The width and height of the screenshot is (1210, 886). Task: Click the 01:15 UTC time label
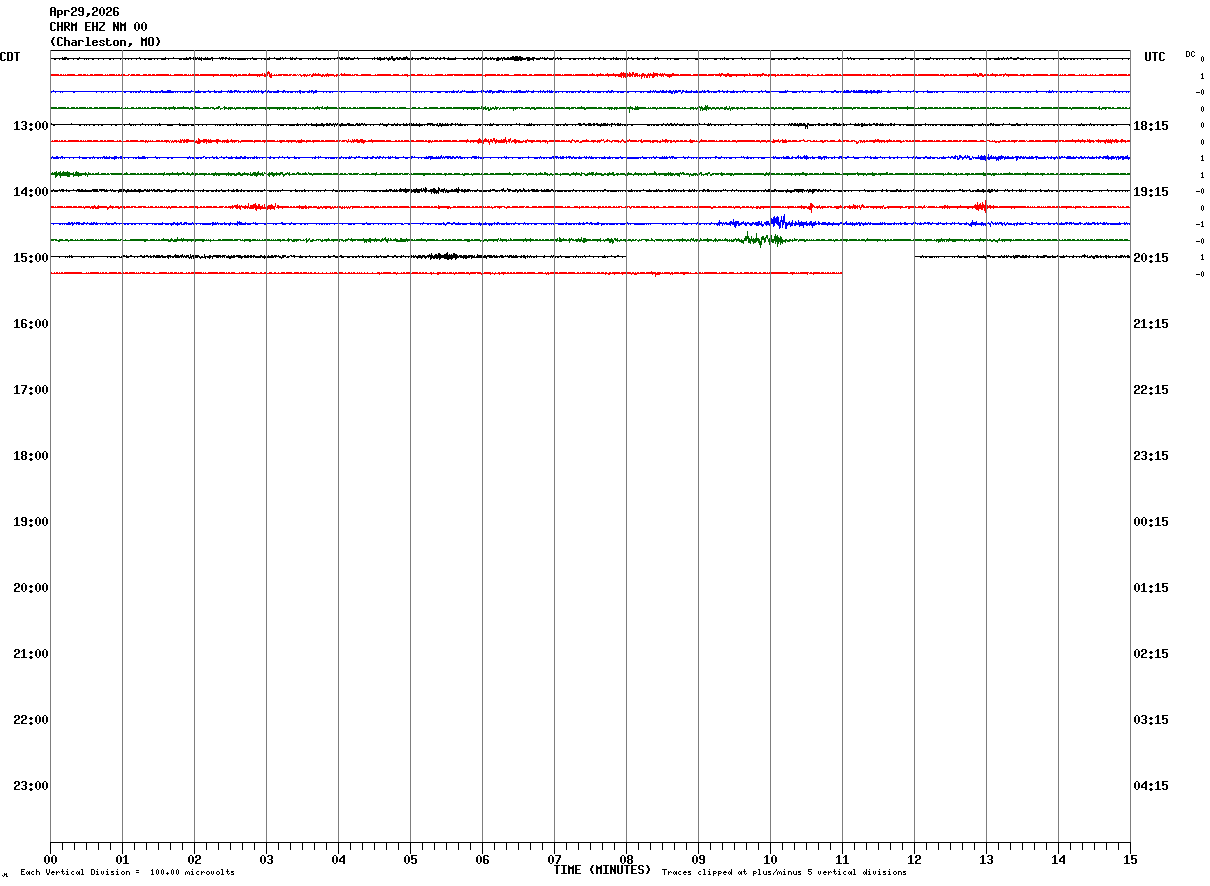1151,587
